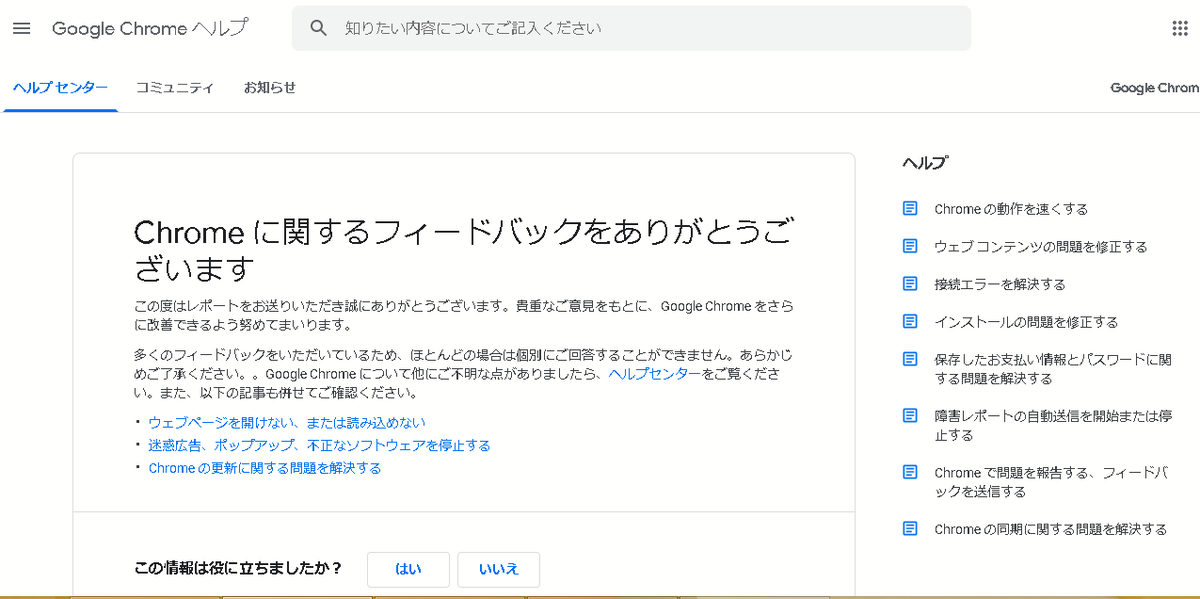Open Chrome の動作を速くする help article
The width and height of the screenshot is (1200, 599).
pos(1011,209)
